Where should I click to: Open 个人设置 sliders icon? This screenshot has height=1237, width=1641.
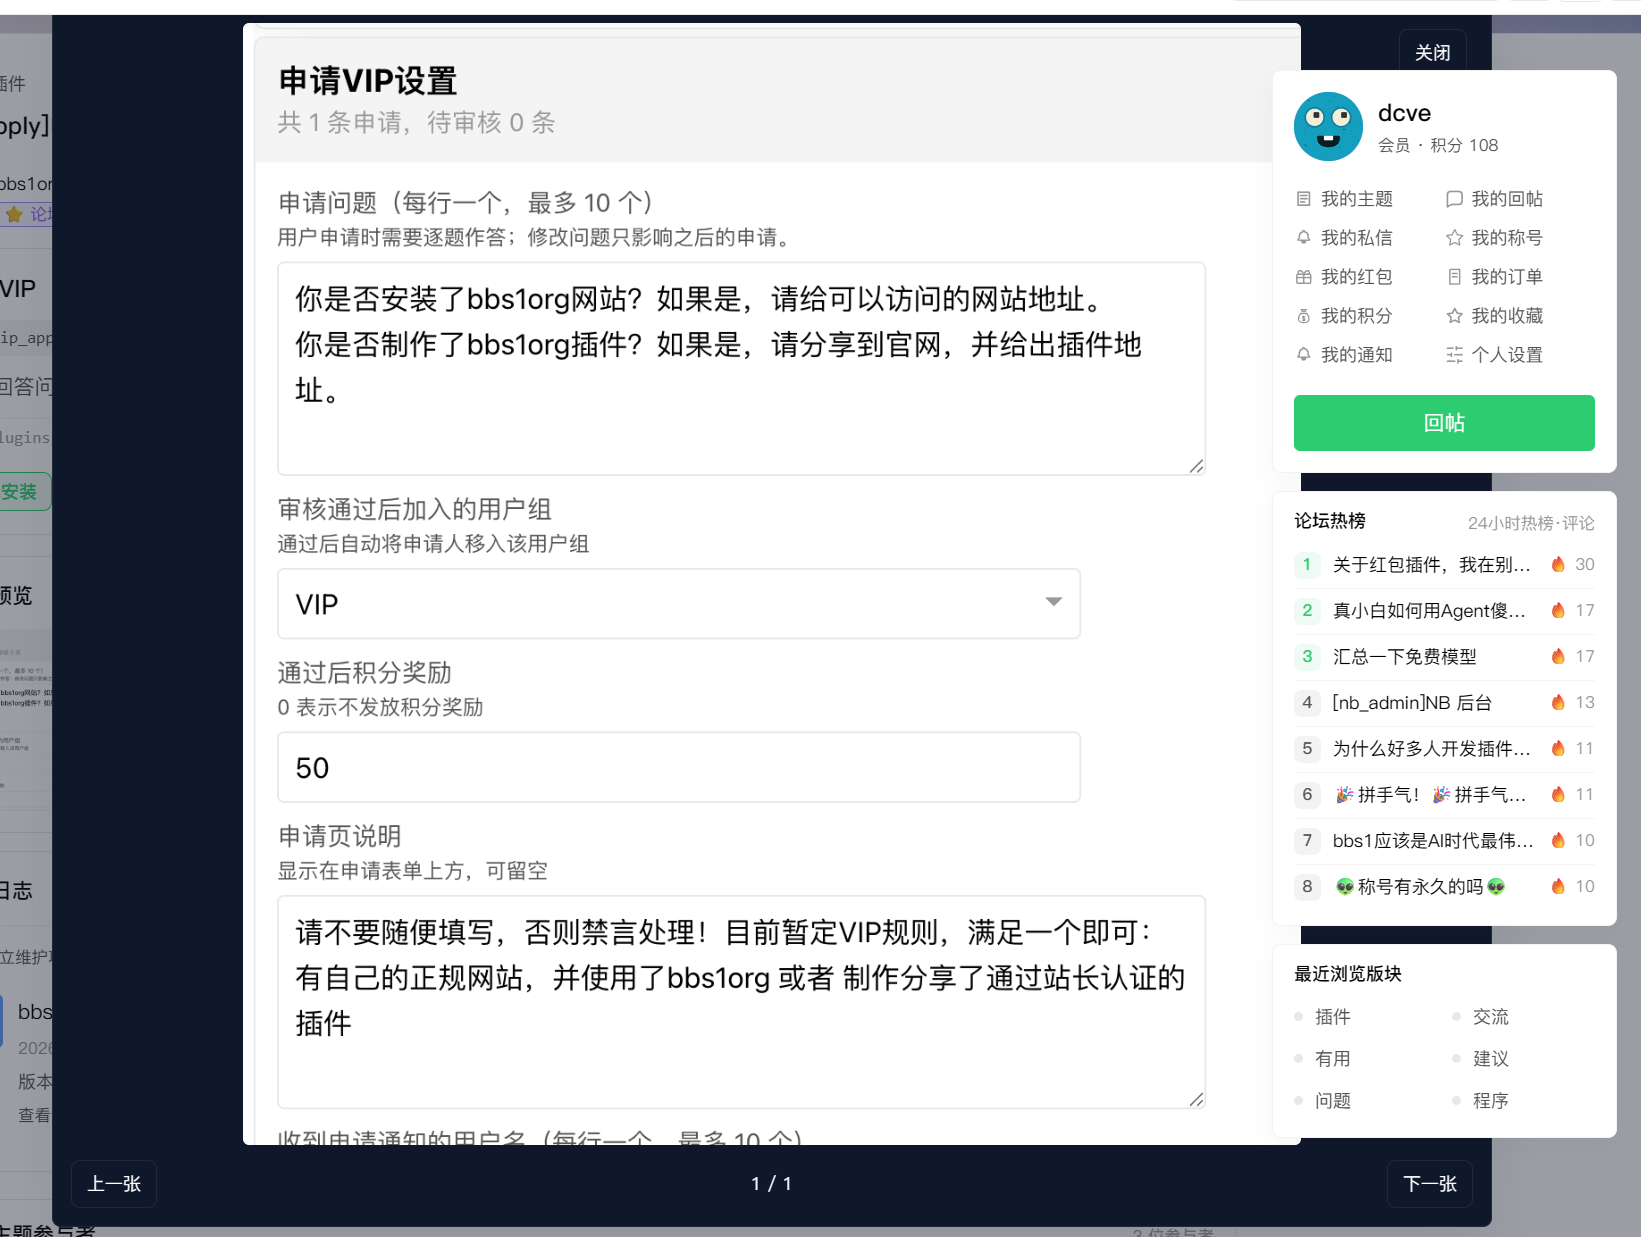coord(1454,355)
